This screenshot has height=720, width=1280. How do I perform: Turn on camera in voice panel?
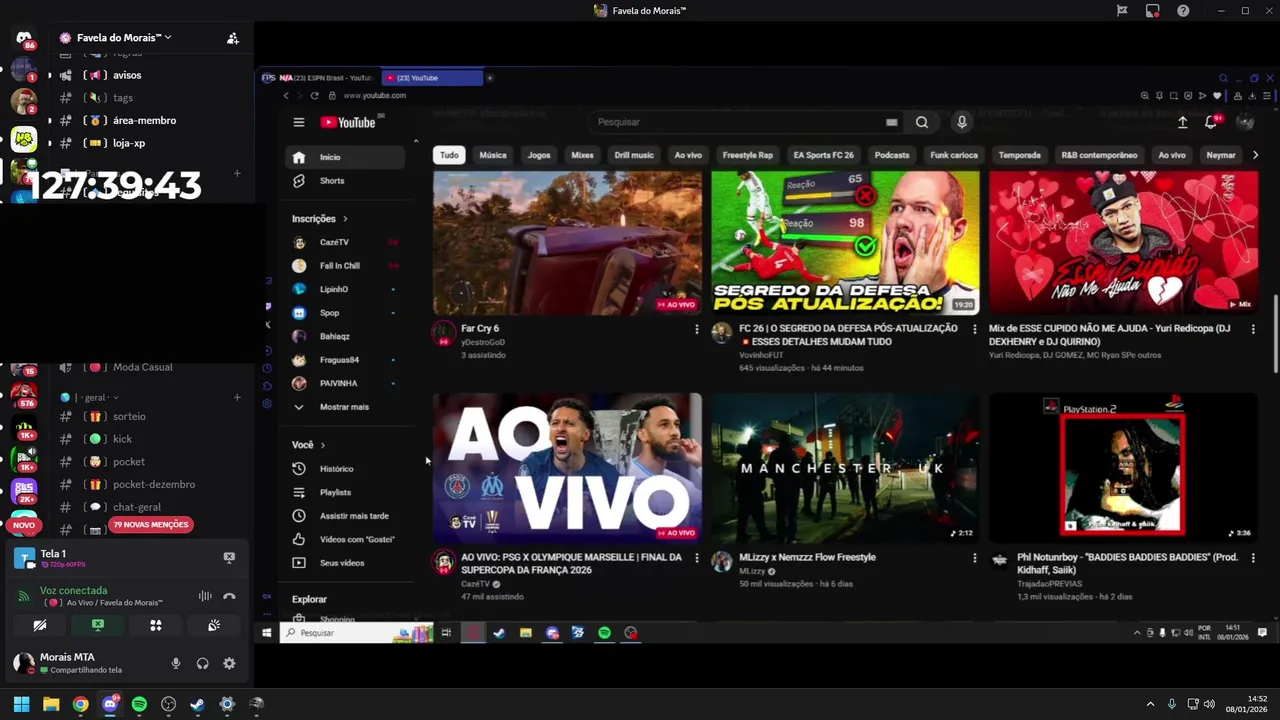tap(40, 625)
